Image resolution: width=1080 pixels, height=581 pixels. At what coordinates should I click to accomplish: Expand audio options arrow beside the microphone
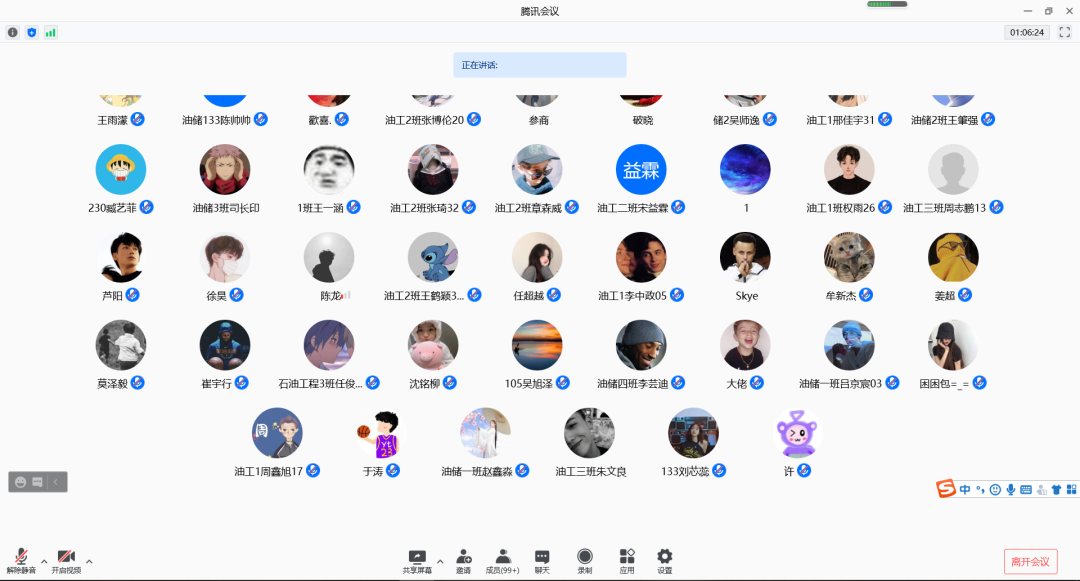tap(43, 561)
